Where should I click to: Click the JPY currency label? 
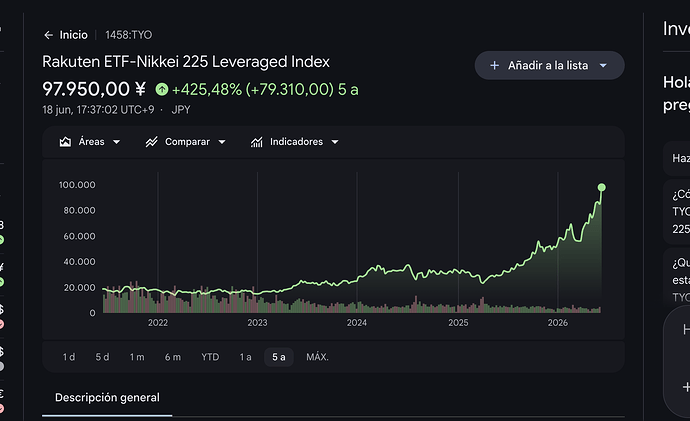(x=180, y=110)
